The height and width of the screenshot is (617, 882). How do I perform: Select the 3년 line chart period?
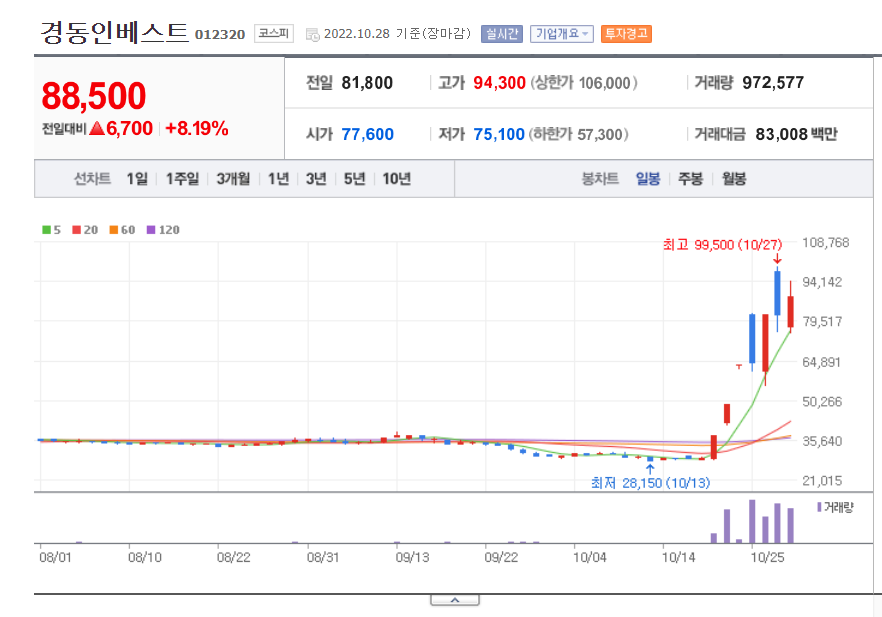(x=316, y=179)
